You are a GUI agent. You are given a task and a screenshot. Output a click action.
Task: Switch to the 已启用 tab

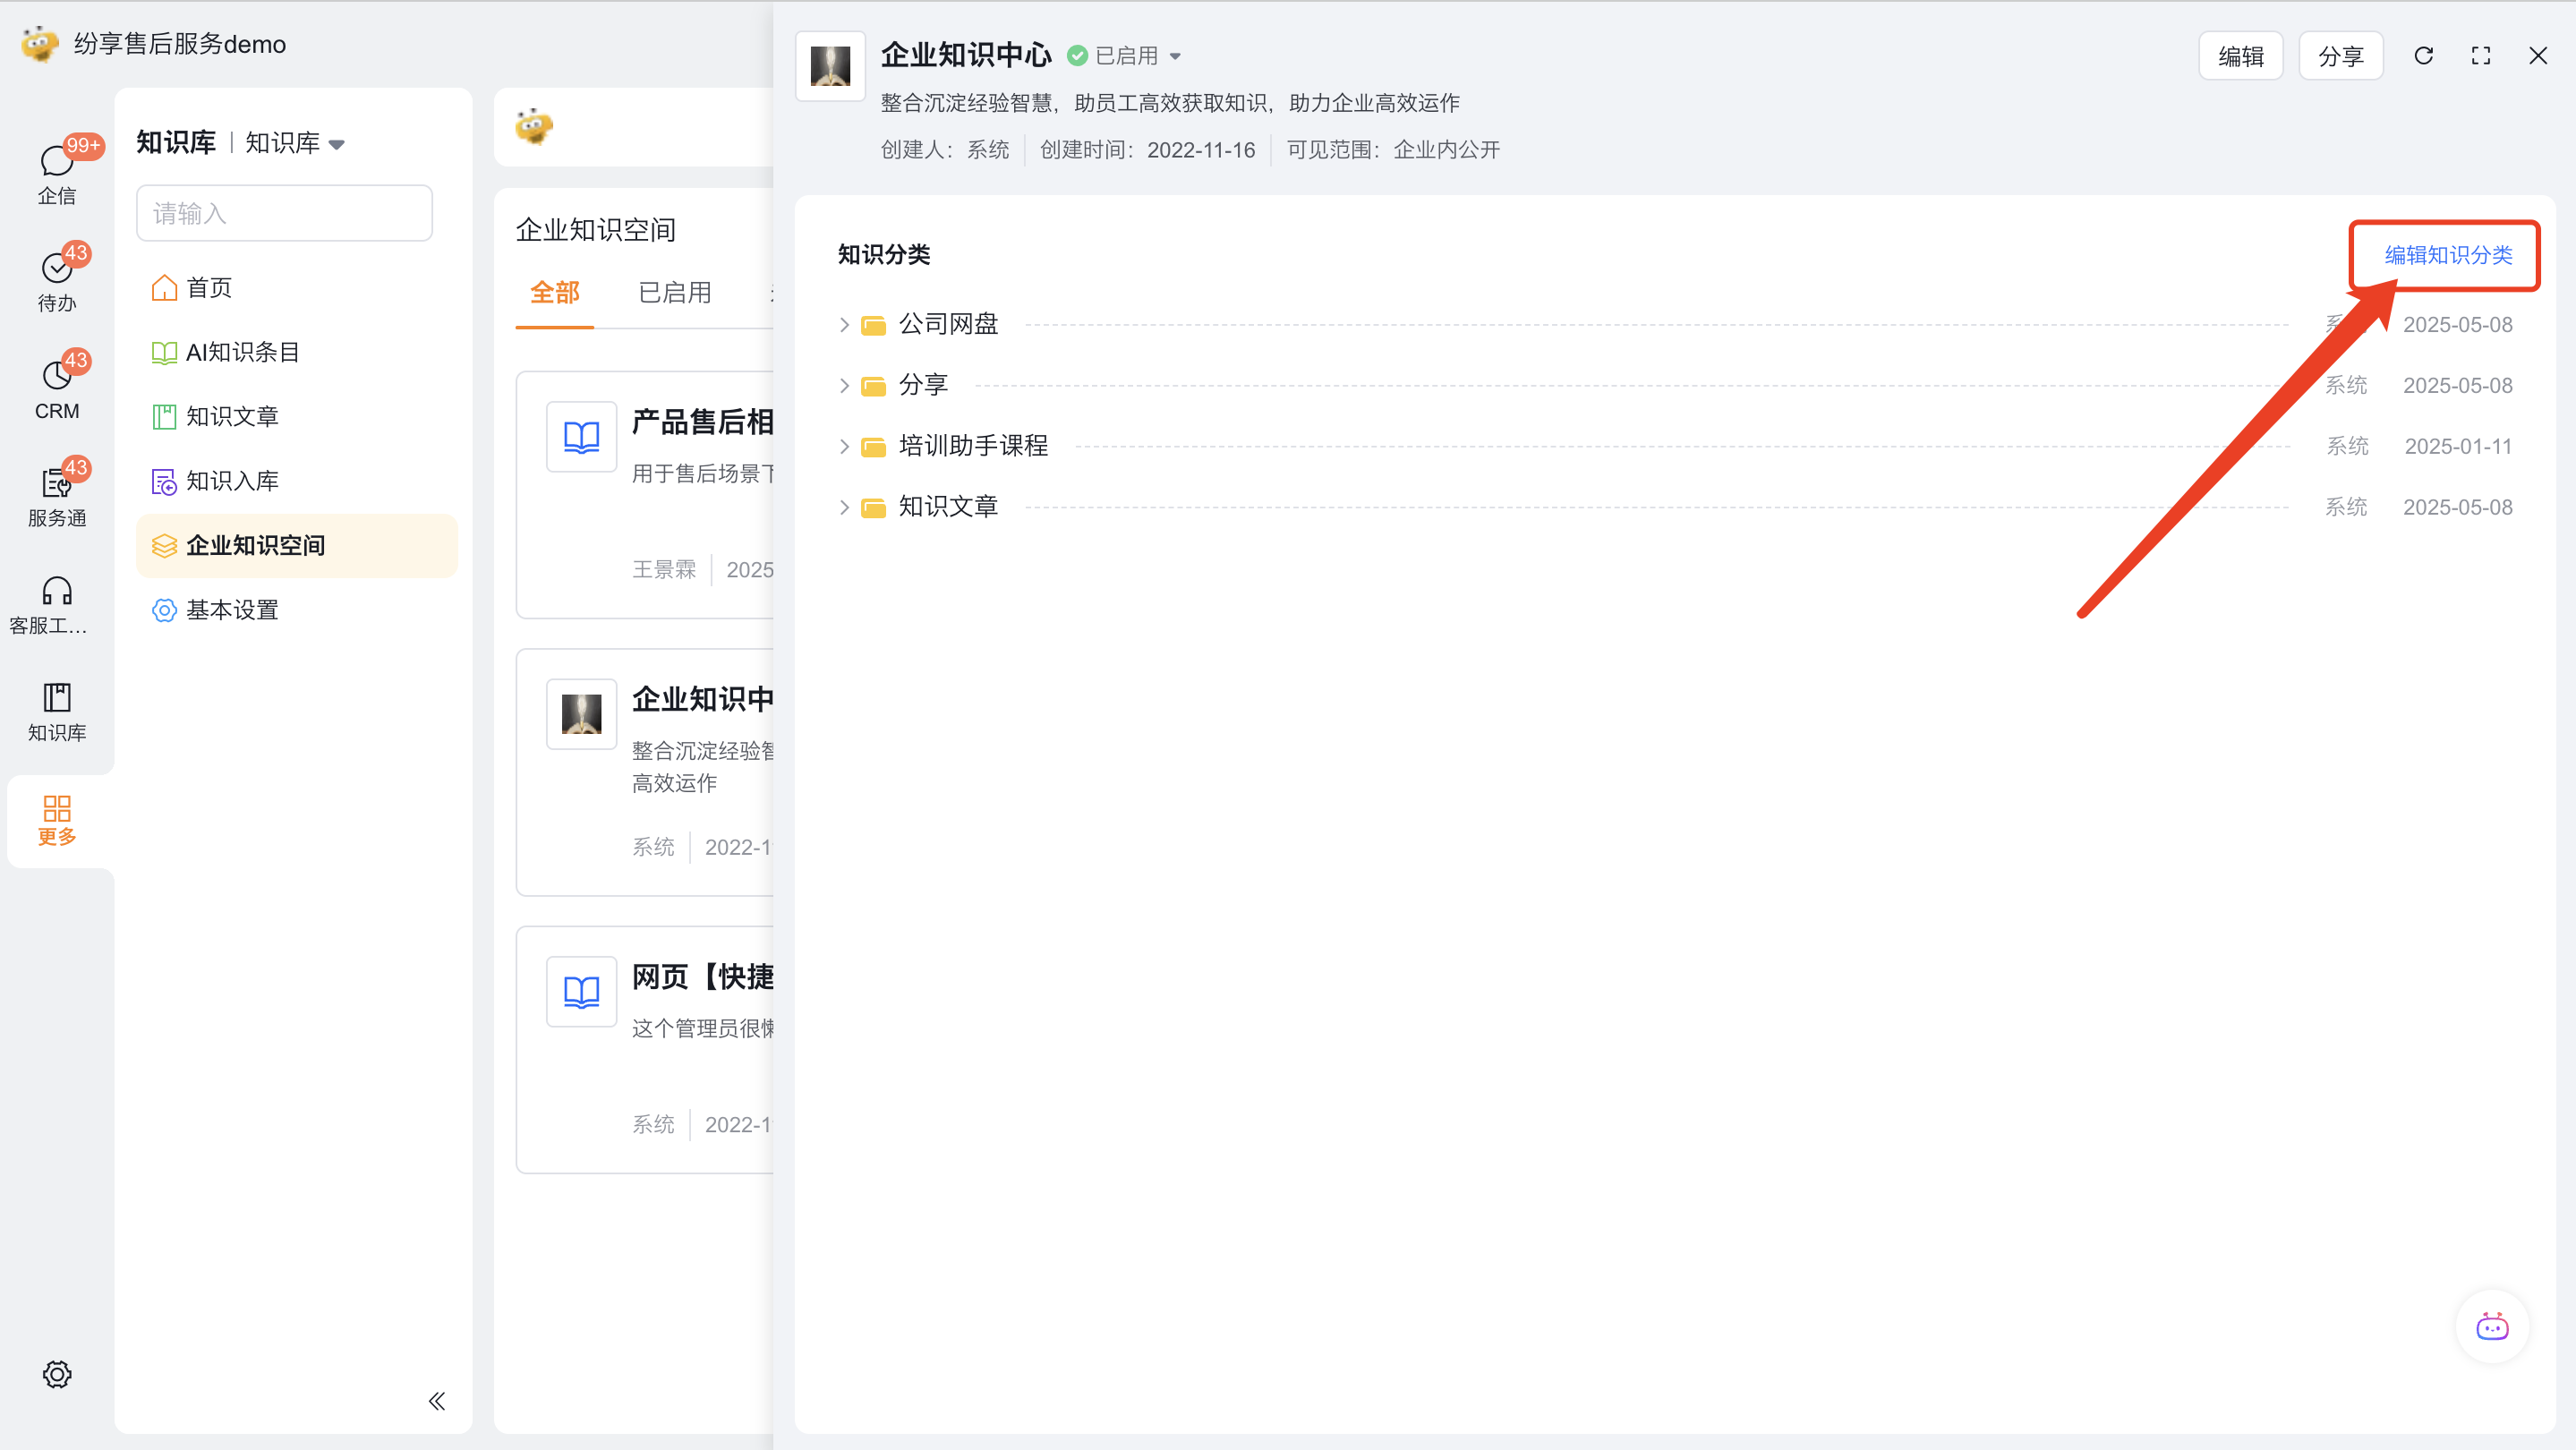675,292
